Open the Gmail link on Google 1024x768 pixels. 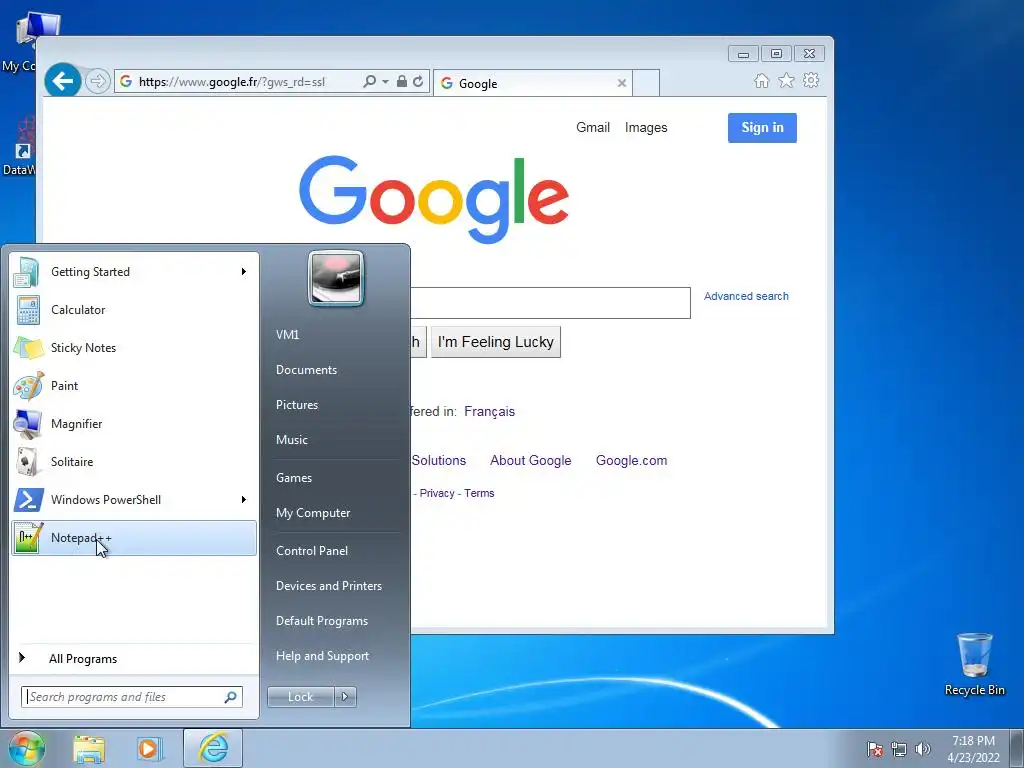click(x=593, y=127)
